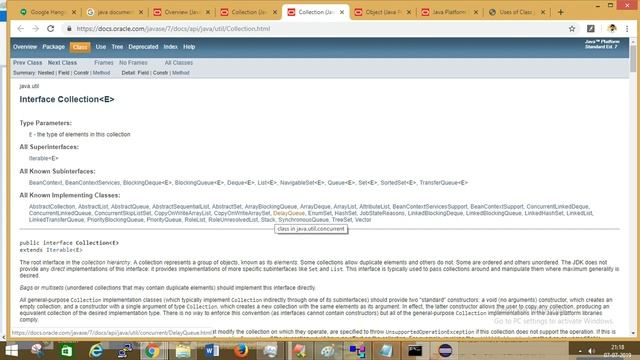Screen dimensions: 640x360
Task: Open the ConcurrentLinkedDeque class link
Action: tap(557, 207)
